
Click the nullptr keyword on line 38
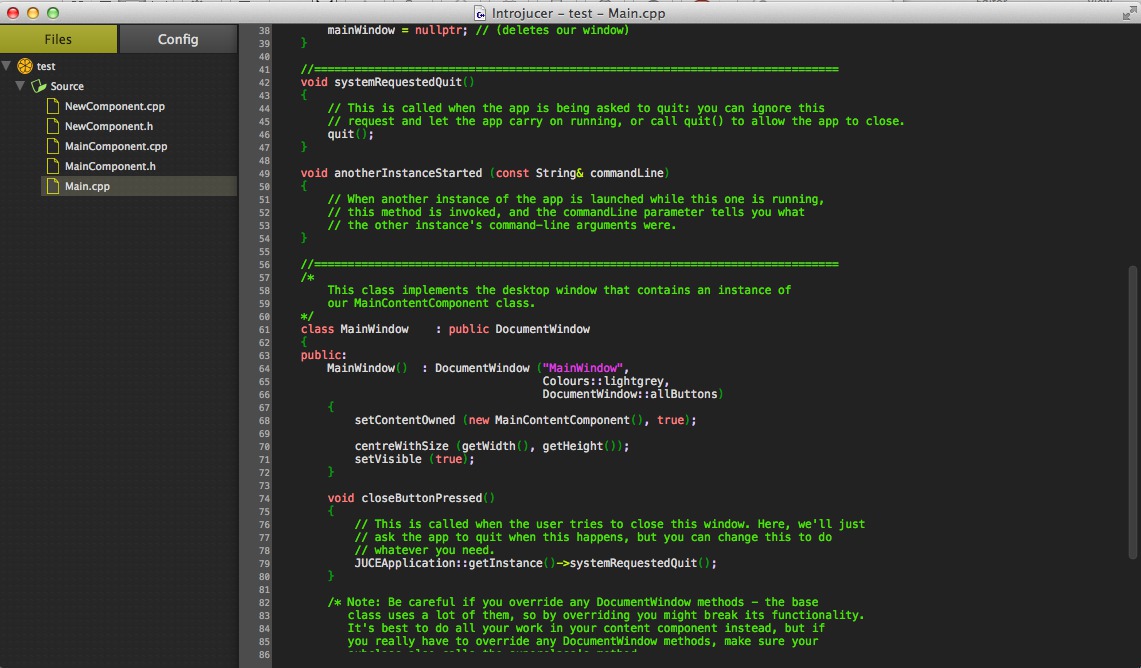point(438,31)
